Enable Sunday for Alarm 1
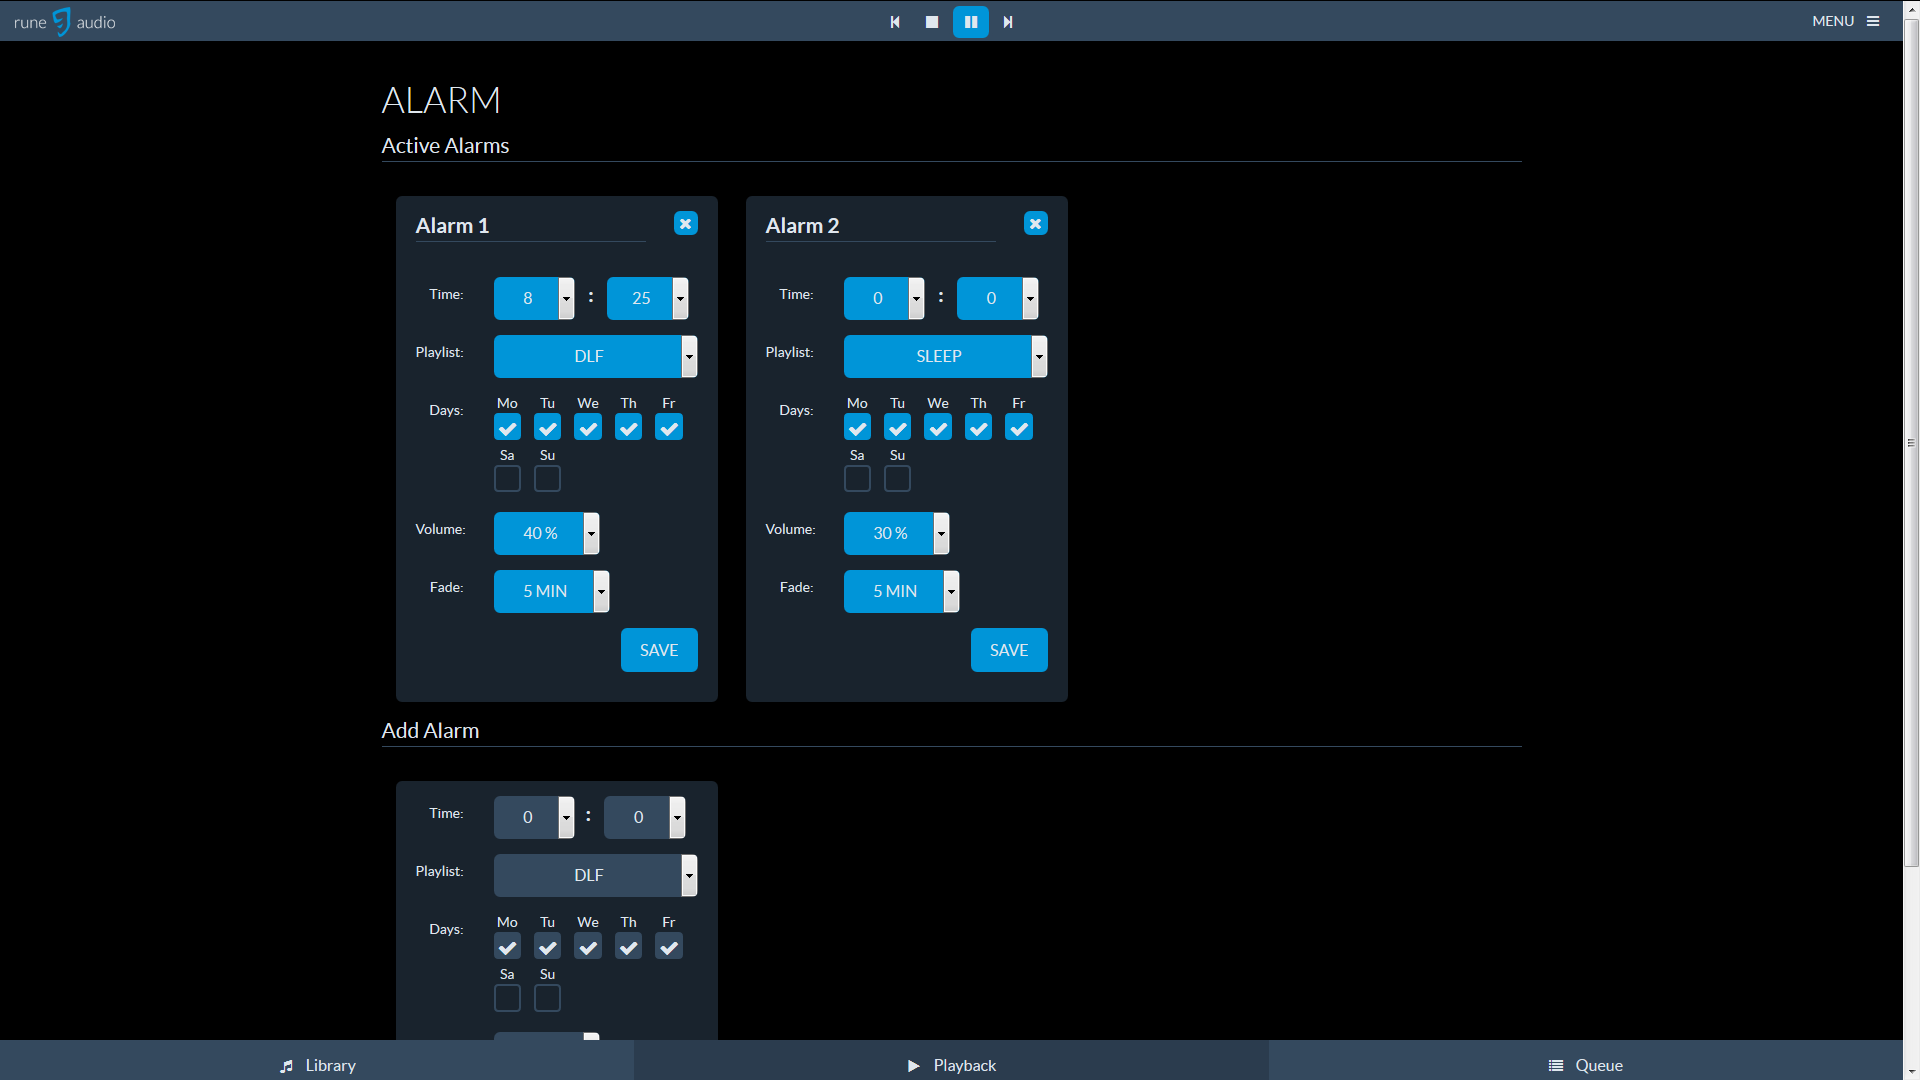Image resolution: width=1920 pixels, height=1080 pixels. [547, 479]
